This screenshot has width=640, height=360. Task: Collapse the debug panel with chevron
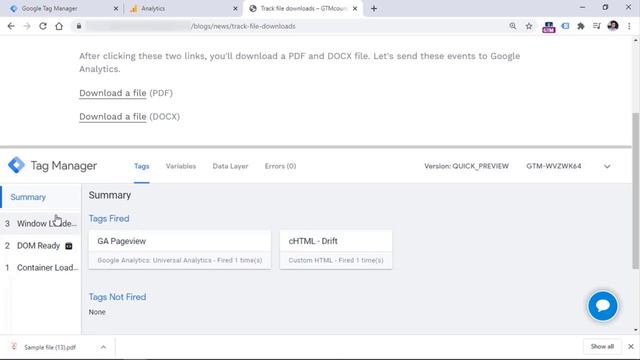607,167
